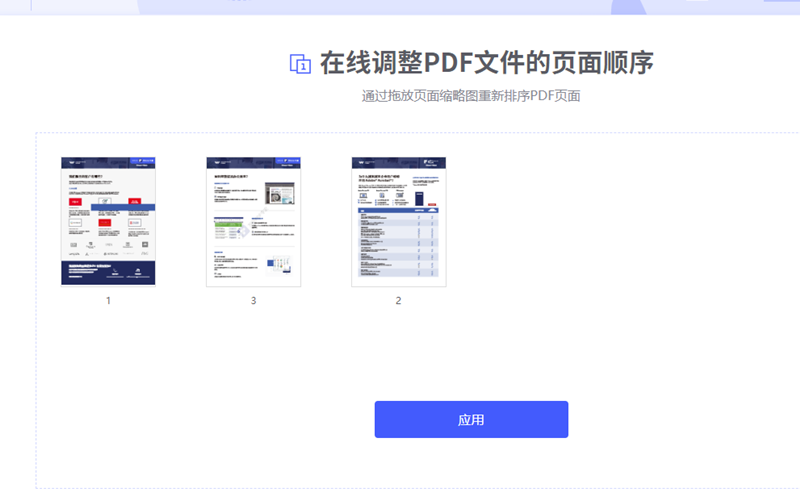Click the heading 在线调整PDF文件的页面顺序

486,63
